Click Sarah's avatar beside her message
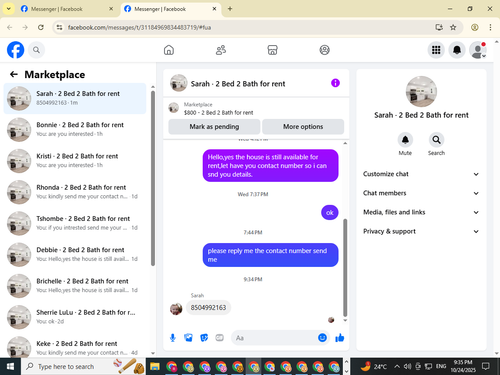Image resolution: width=500 pixels, height=375 pixels. coord(176,309)
